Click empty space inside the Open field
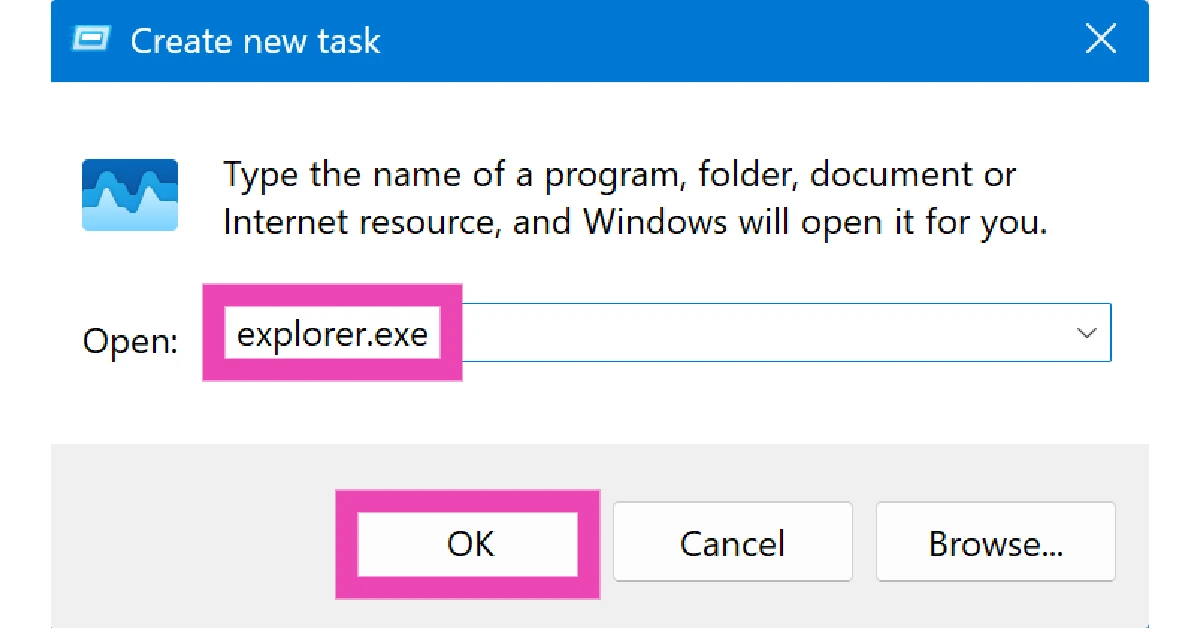 click(x=760, y=333)
